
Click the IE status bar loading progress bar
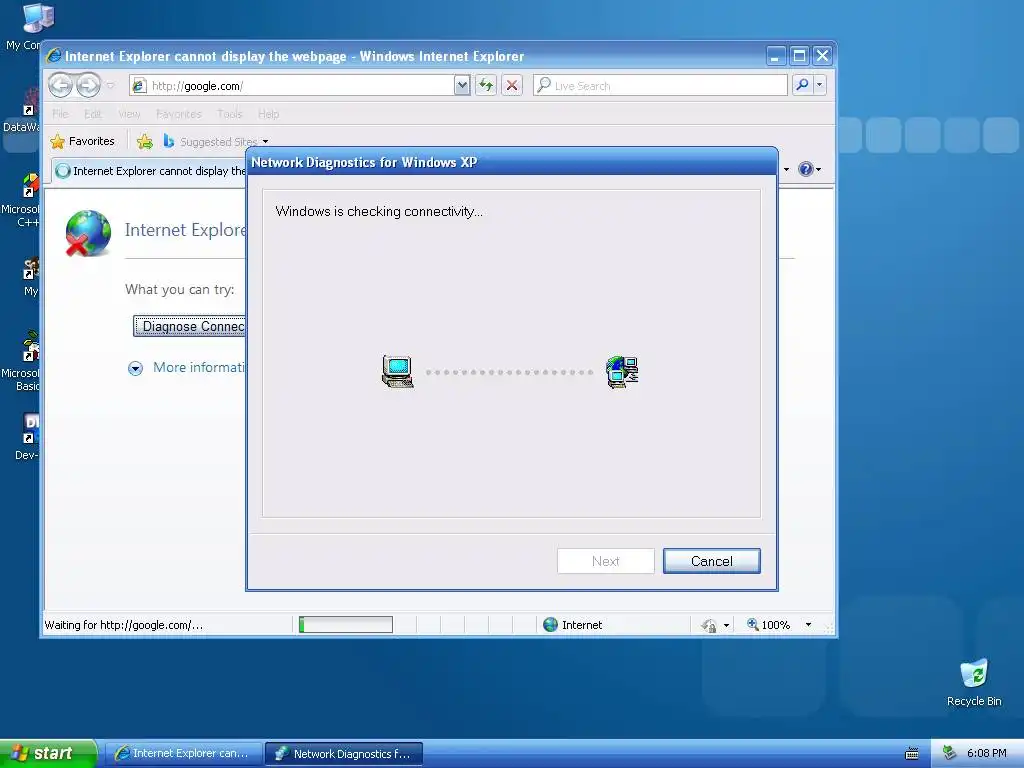(345, 625)
